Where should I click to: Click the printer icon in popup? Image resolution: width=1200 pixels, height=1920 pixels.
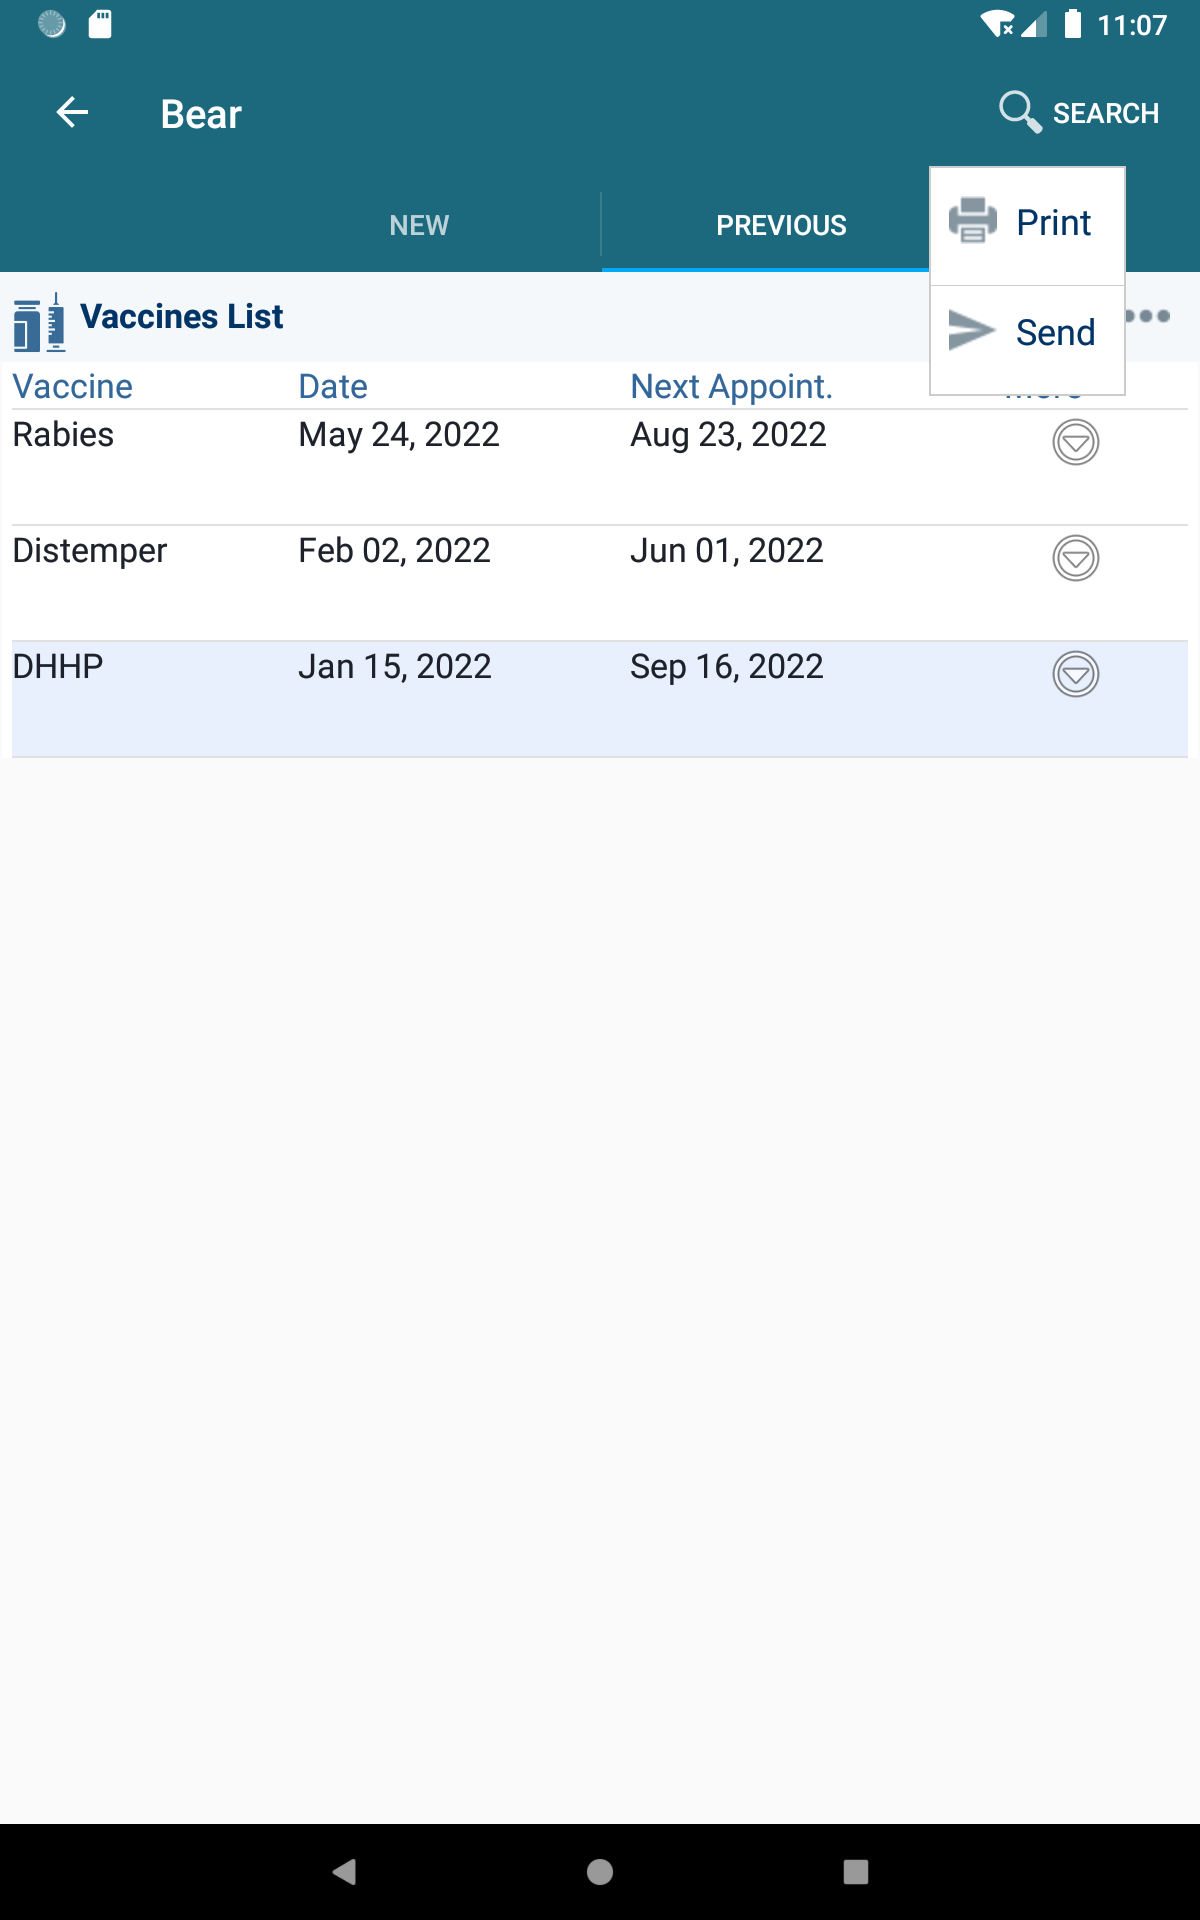coord(973,221)
